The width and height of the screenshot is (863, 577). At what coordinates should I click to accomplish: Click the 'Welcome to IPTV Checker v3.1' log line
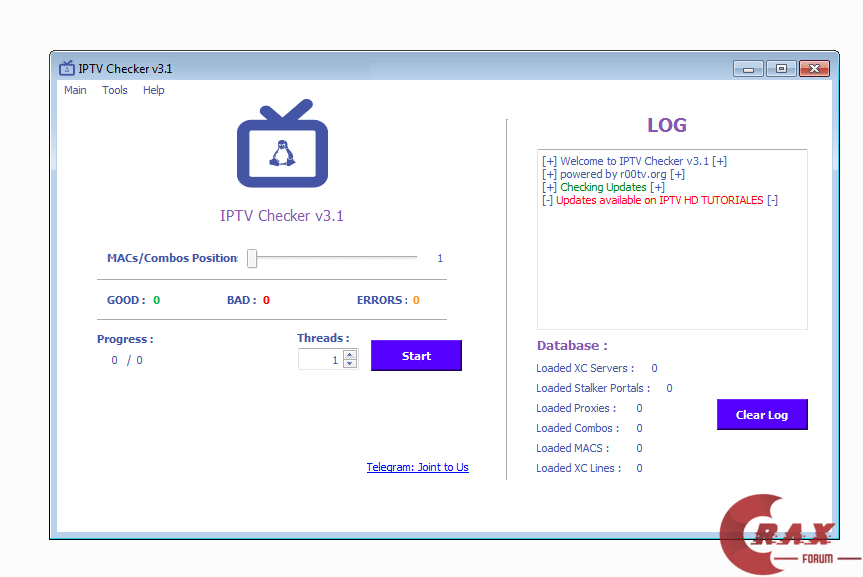(x=634, y=161)
